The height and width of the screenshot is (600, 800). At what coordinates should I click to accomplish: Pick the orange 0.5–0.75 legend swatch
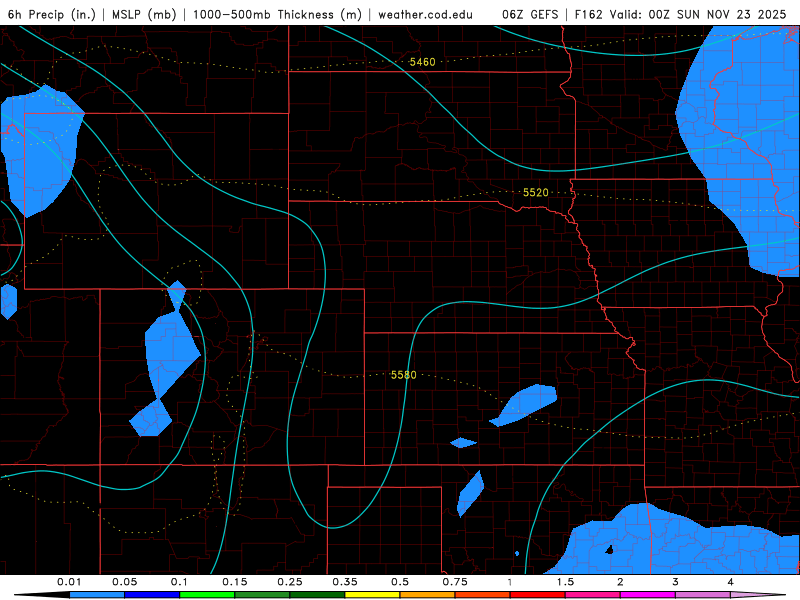click(428, 595)
